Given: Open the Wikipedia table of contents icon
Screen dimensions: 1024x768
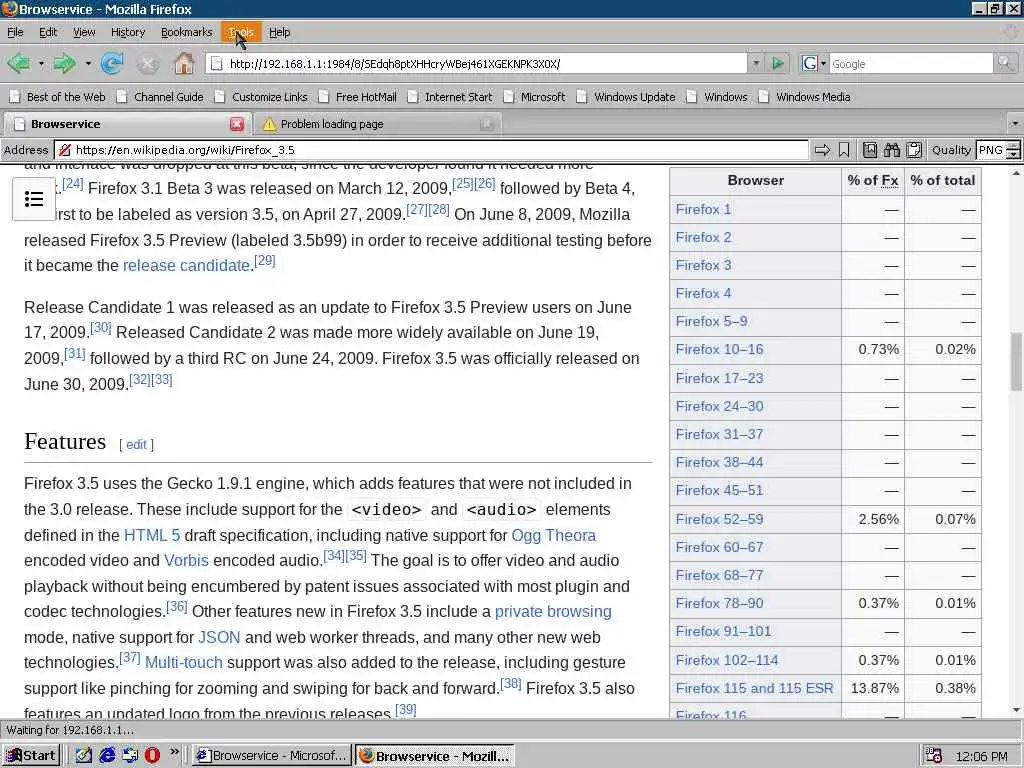Looking at the screenshot, I should click(34, 199).
